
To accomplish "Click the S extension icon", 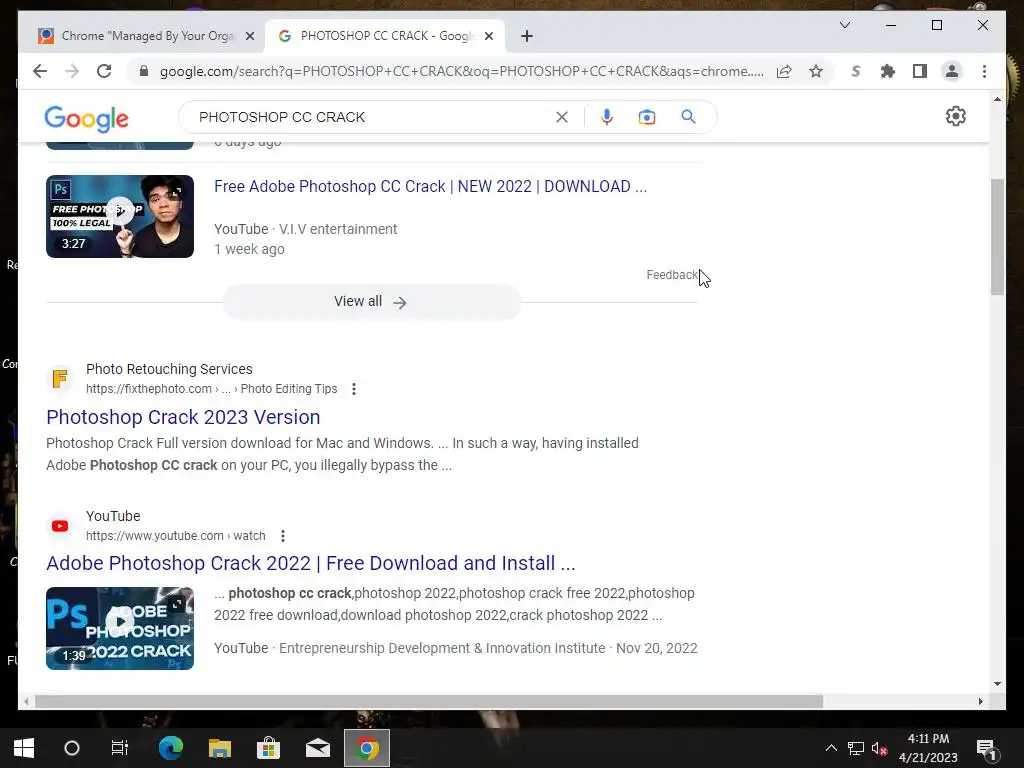I will pyautogui.click(x=856, y=71).
